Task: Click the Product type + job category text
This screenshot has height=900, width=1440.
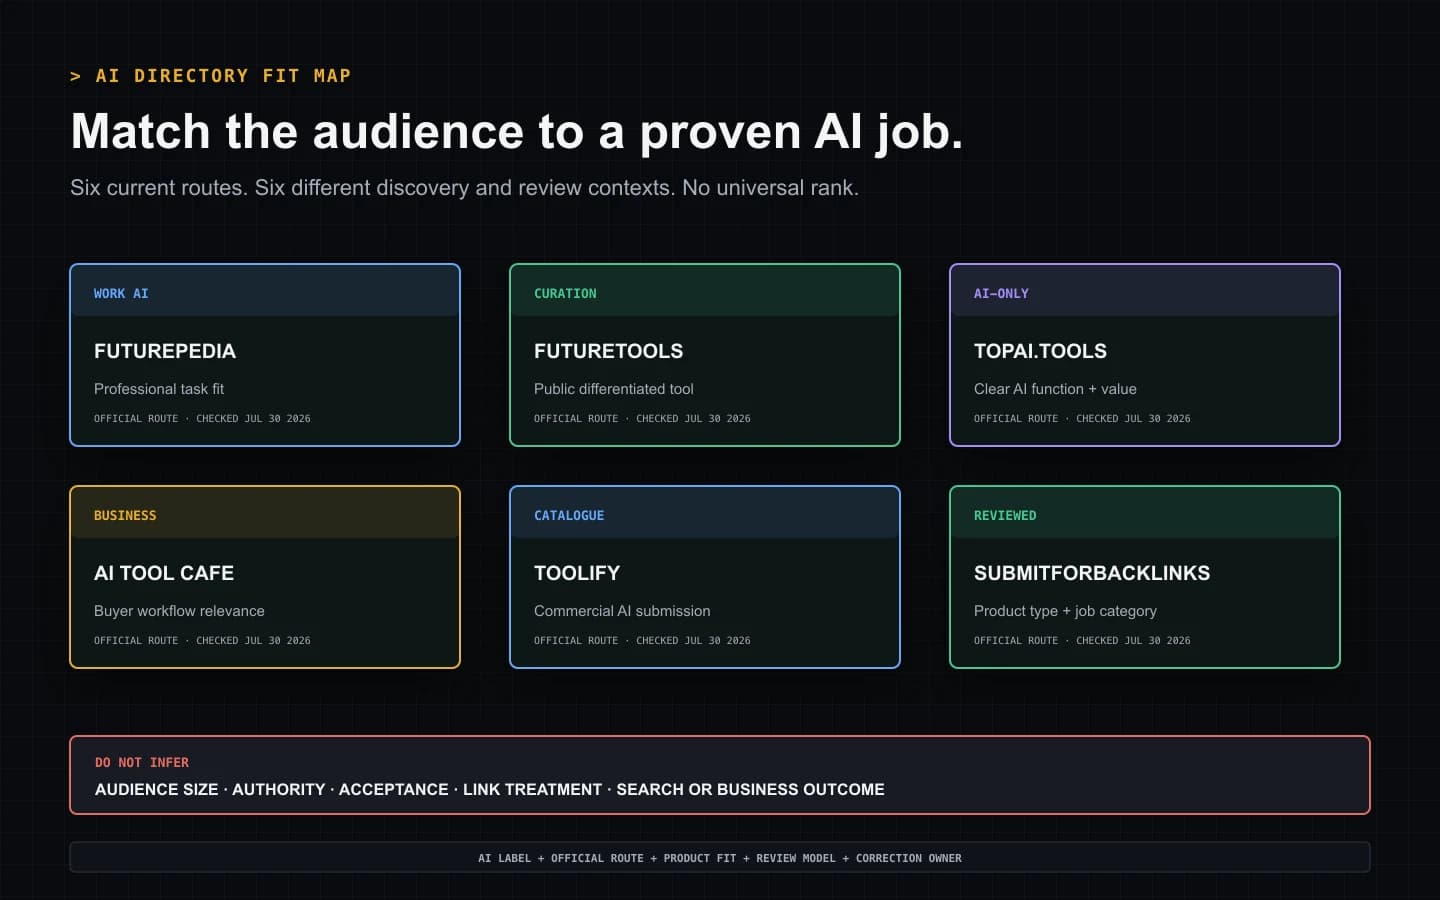Action: [x=1065, y=611]
